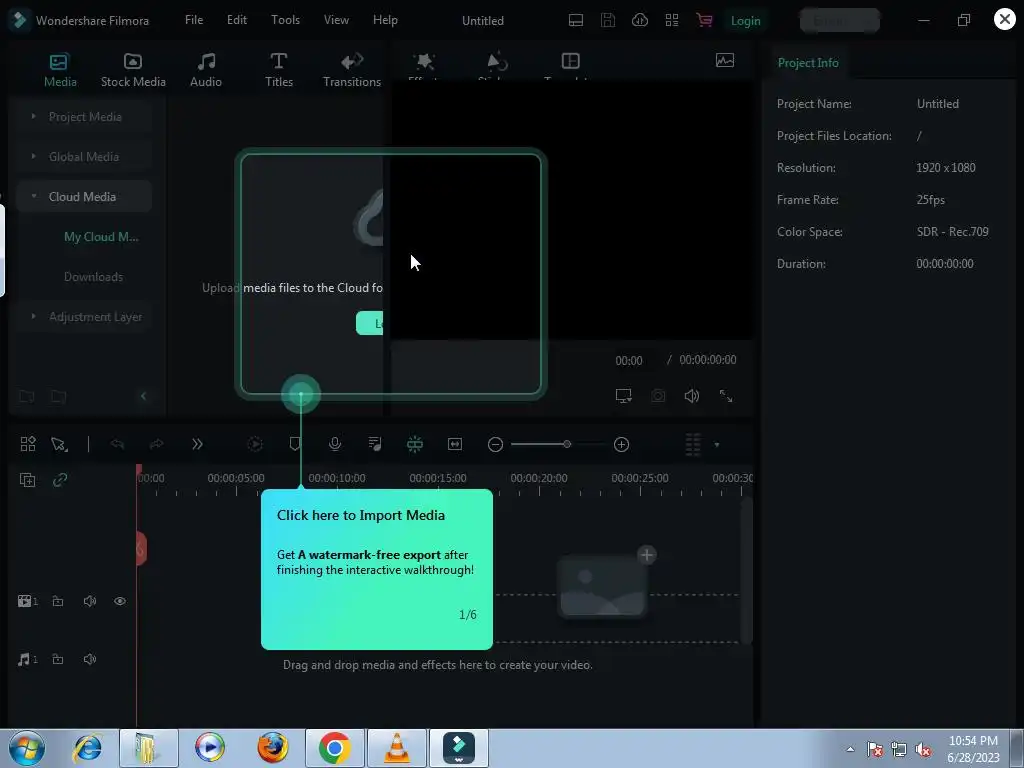Open the shopping cart icon

pyautogui.click(x=704, y=20)
